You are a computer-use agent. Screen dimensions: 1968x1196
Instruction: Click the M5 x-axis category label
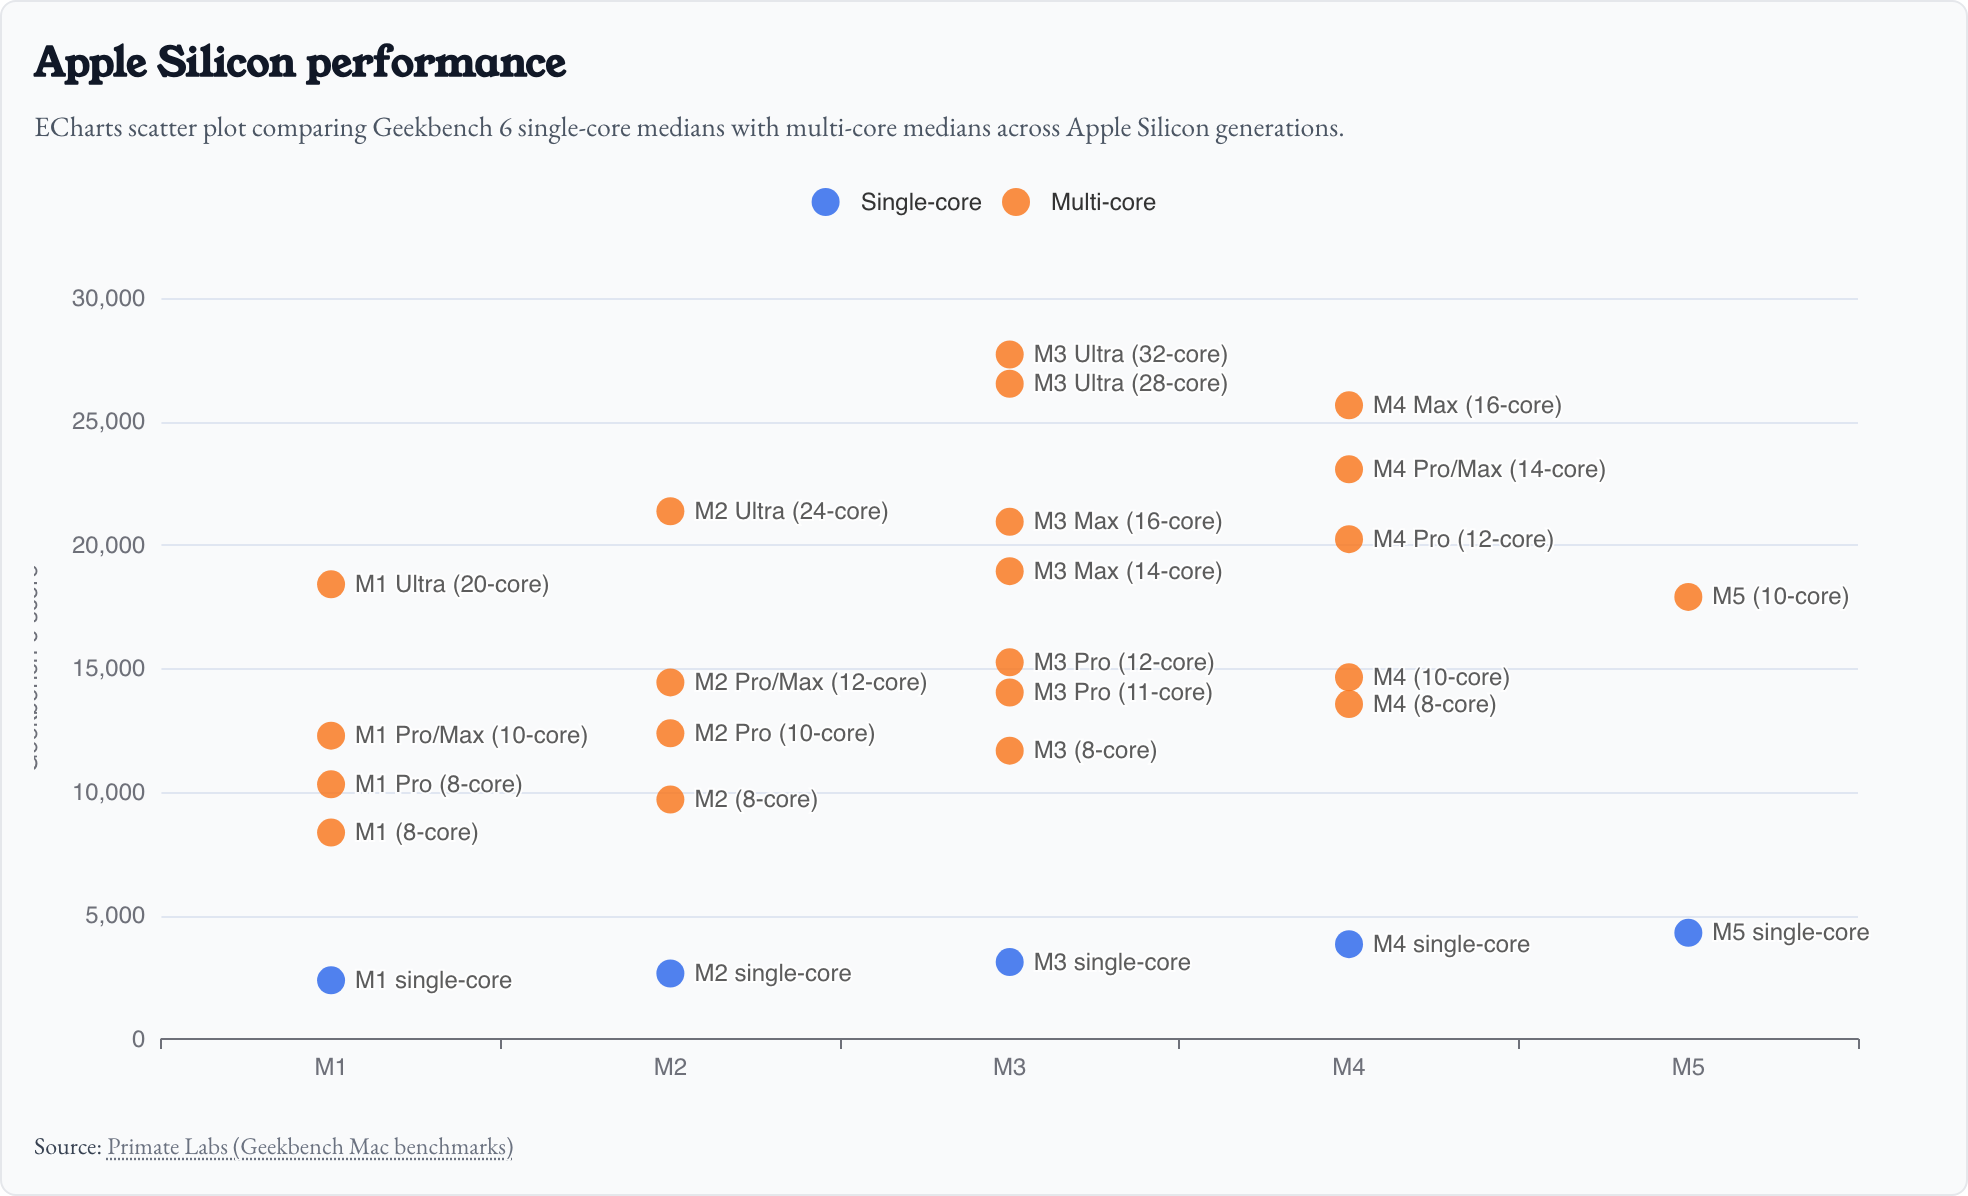point(1688,1067)
